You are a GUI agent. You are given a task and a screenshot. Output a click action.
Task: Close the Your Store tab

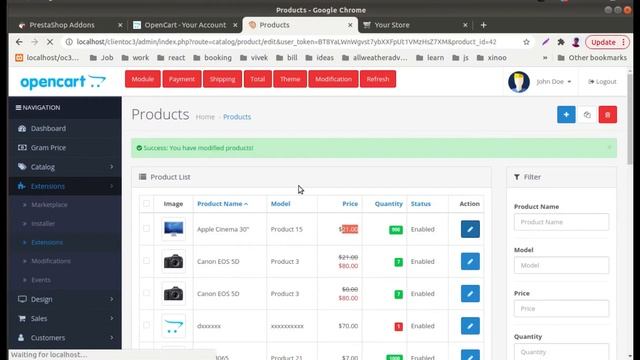click(465, 25)
